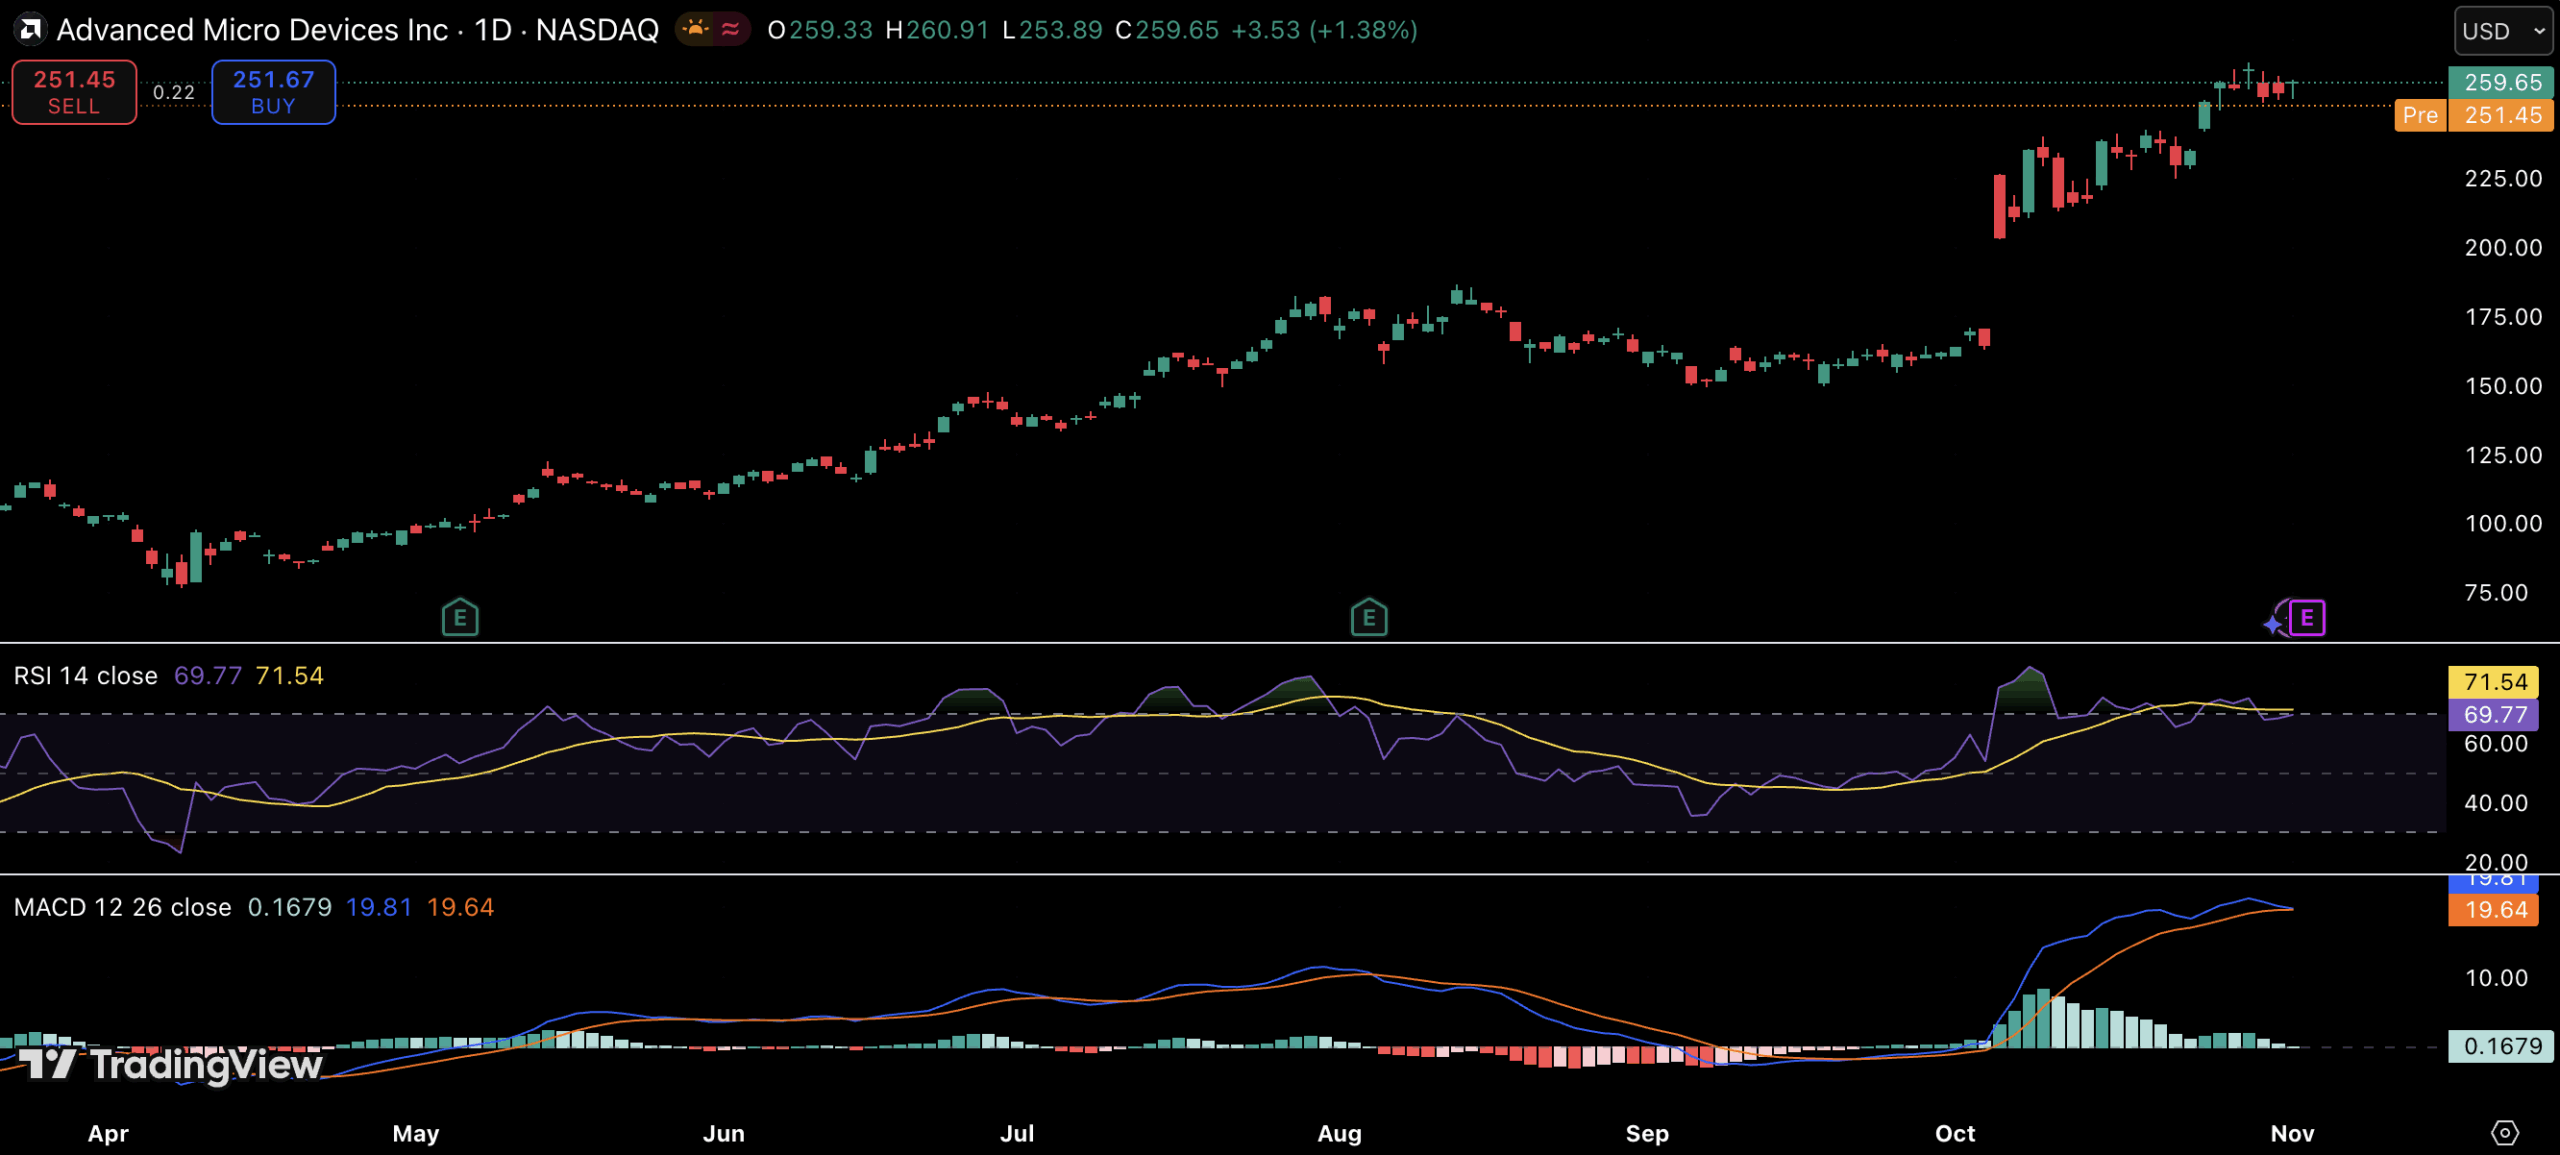Click the Oct label on time axis
This screenshot has height=1155, width=2560.
coord(1954,1133)
